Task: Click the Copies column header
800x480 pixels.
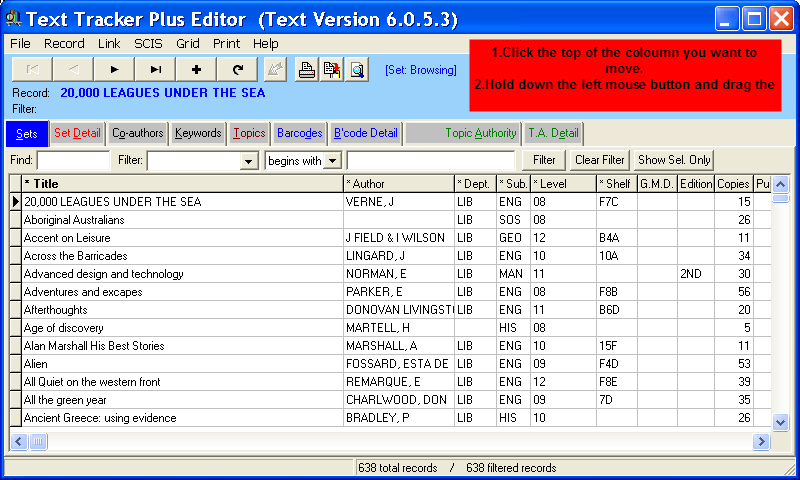Action: [734, 184]
